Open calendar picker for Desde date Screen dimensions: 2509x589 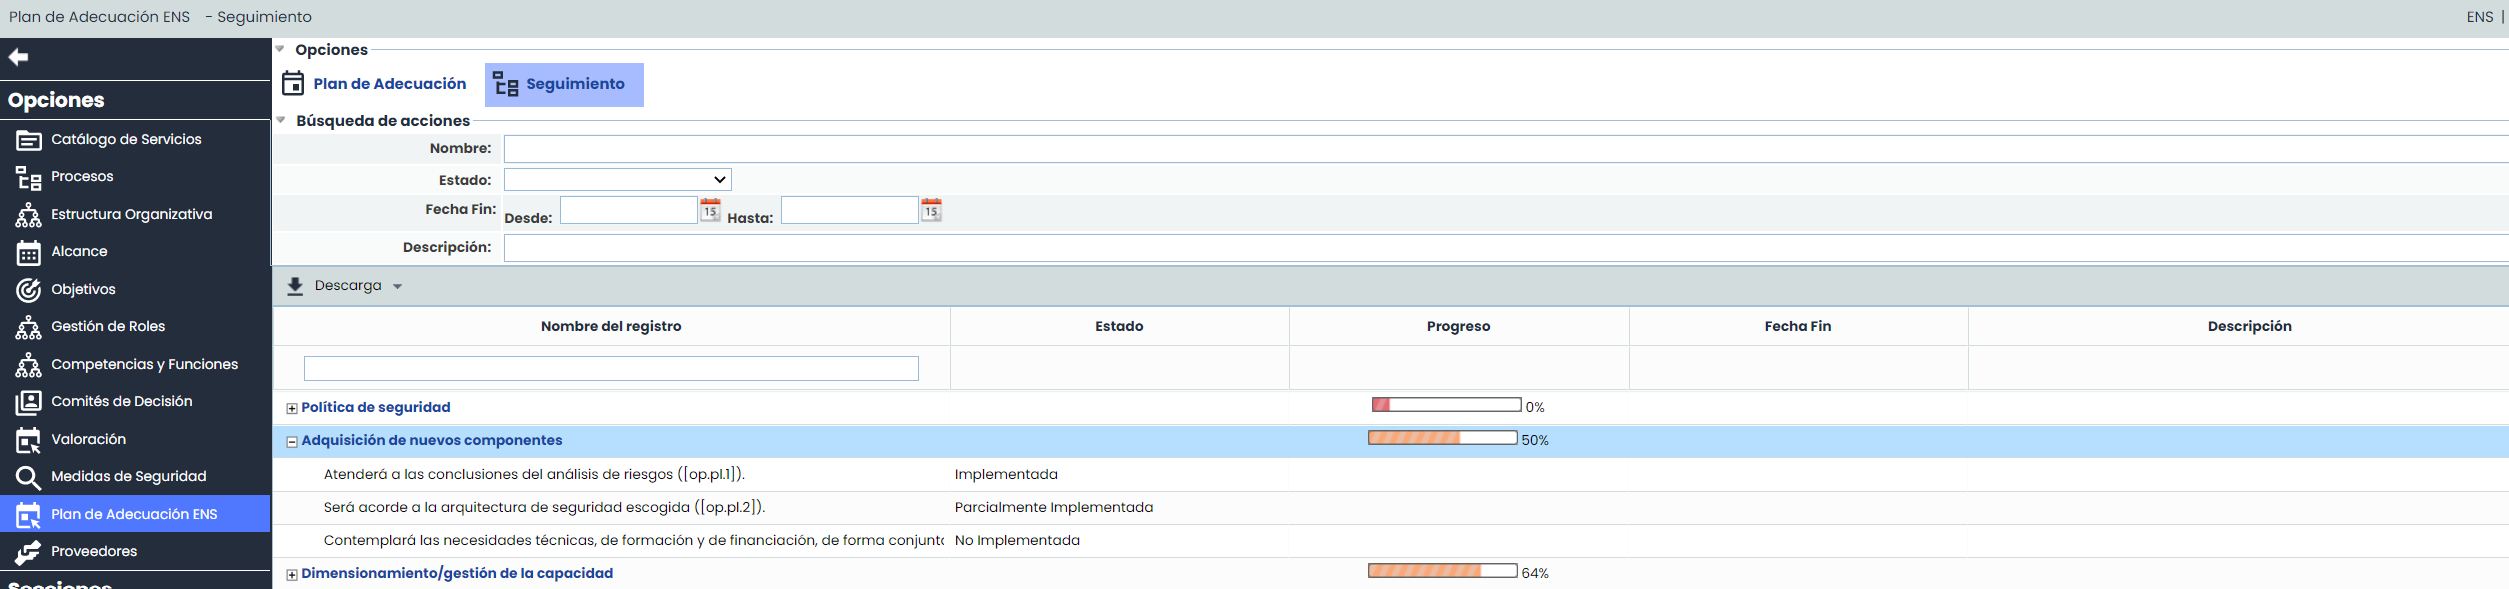pyautogui.click(x=710, y=210)
